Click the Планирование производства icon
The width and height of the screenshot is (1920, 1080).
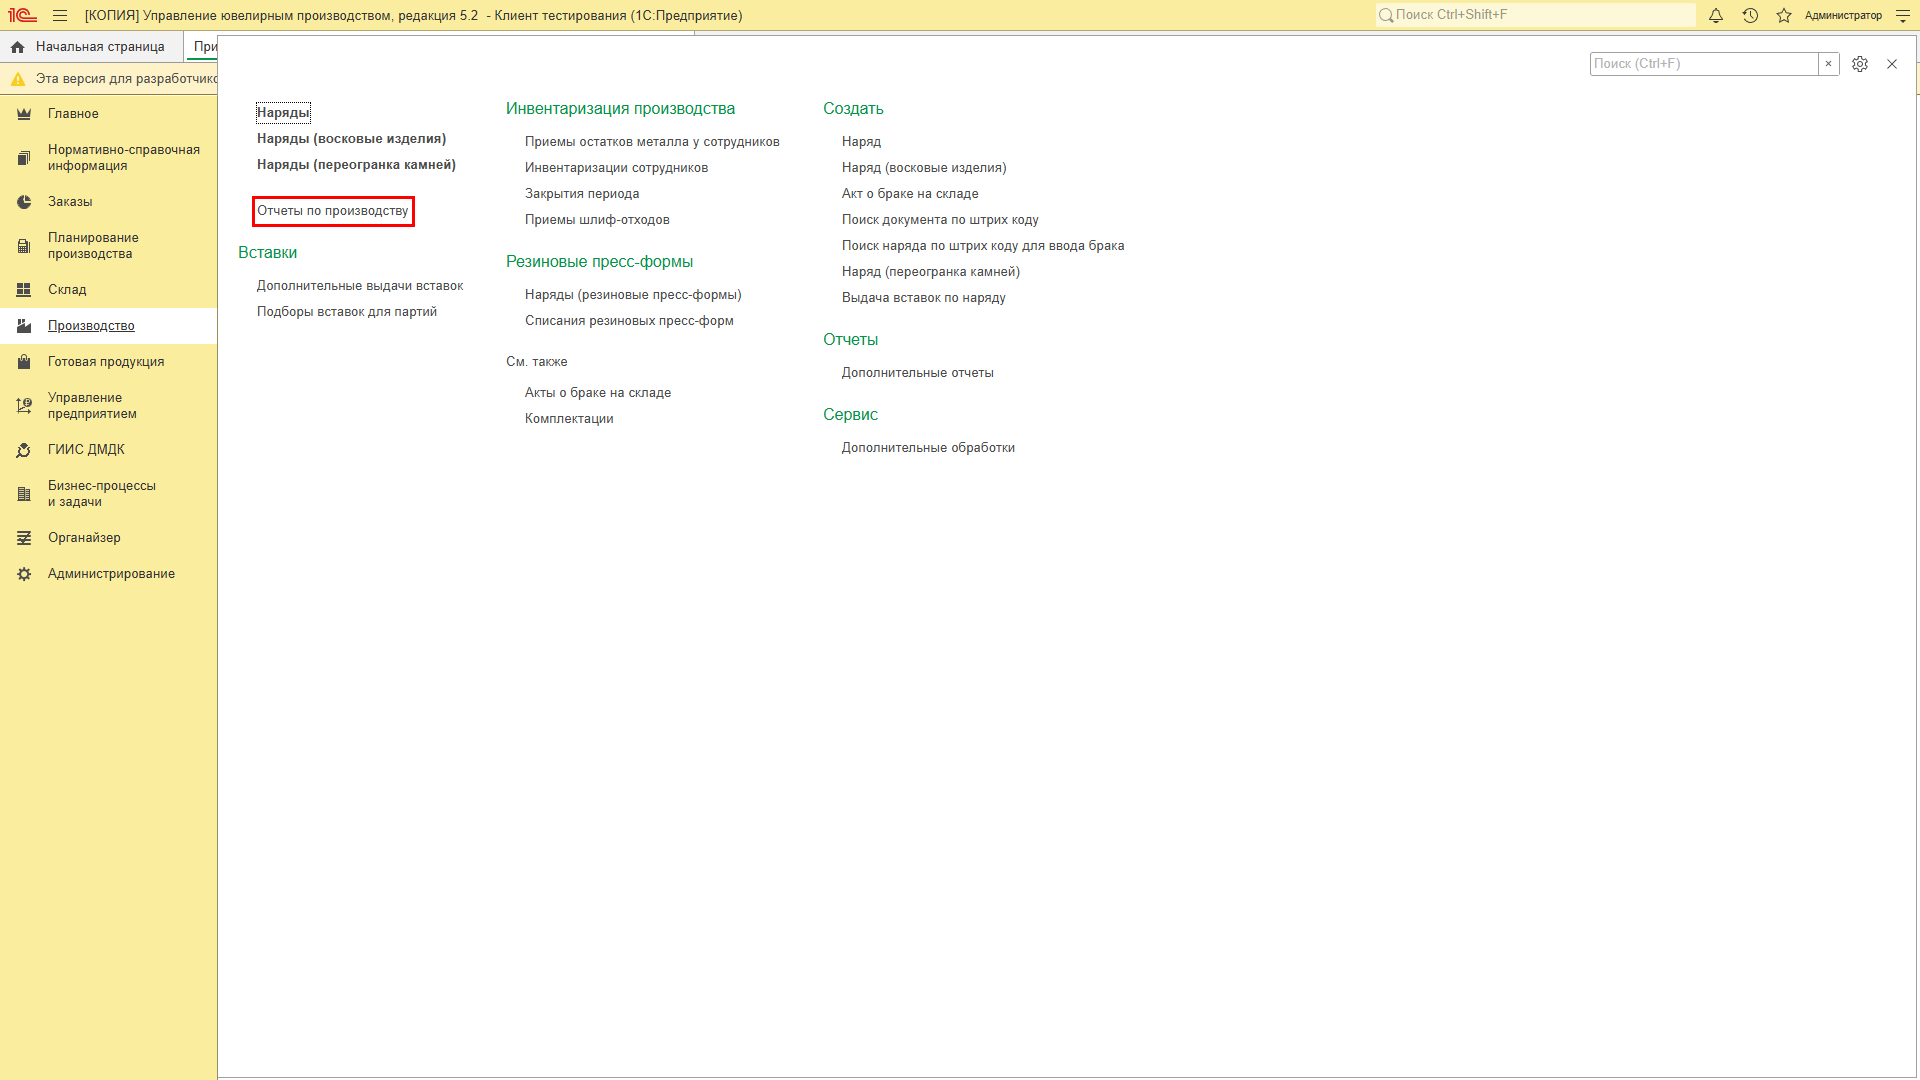[24, 246]
